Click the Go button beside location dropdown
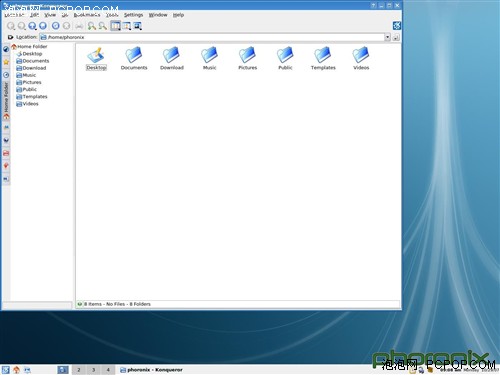The width and height of the screenshot is (500, 375). (x=396, y=37)
